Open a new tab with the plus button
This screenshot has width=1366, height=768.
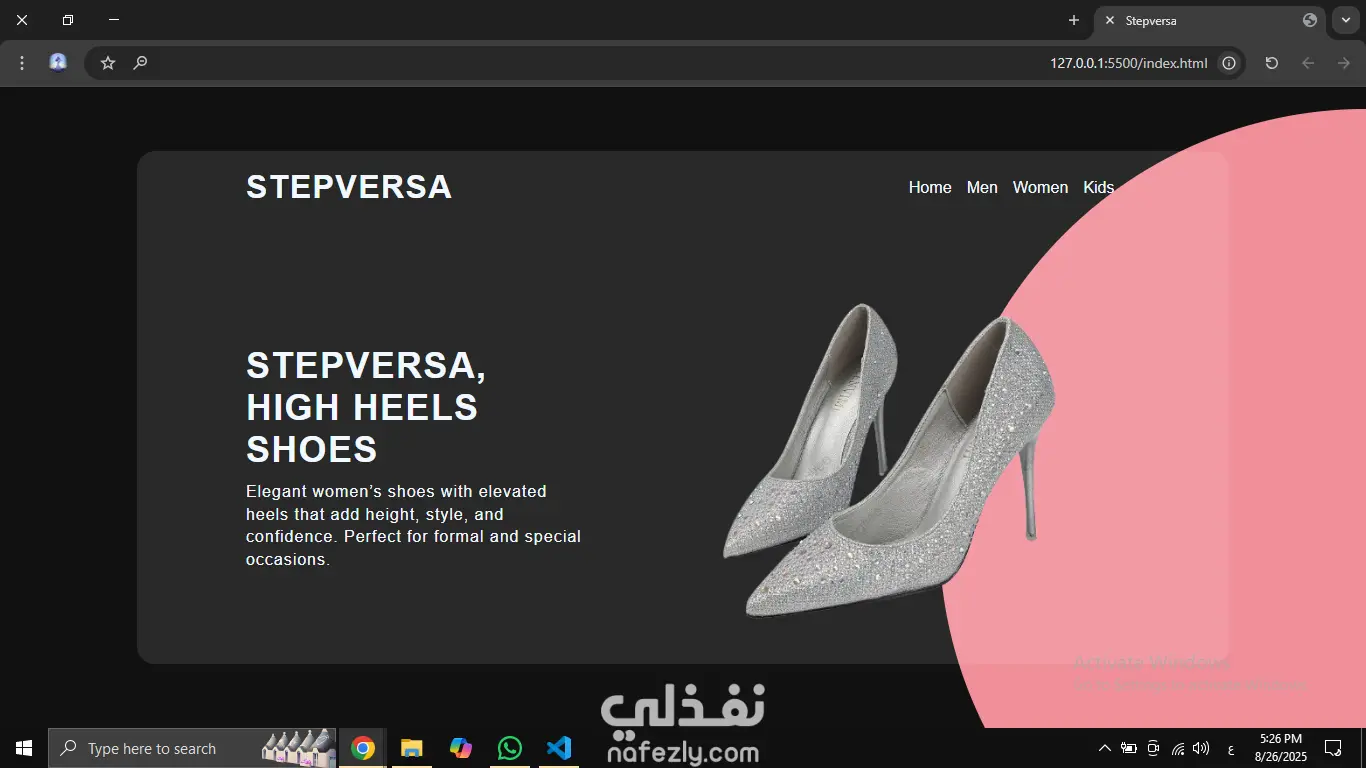(x=1074, y=20)
